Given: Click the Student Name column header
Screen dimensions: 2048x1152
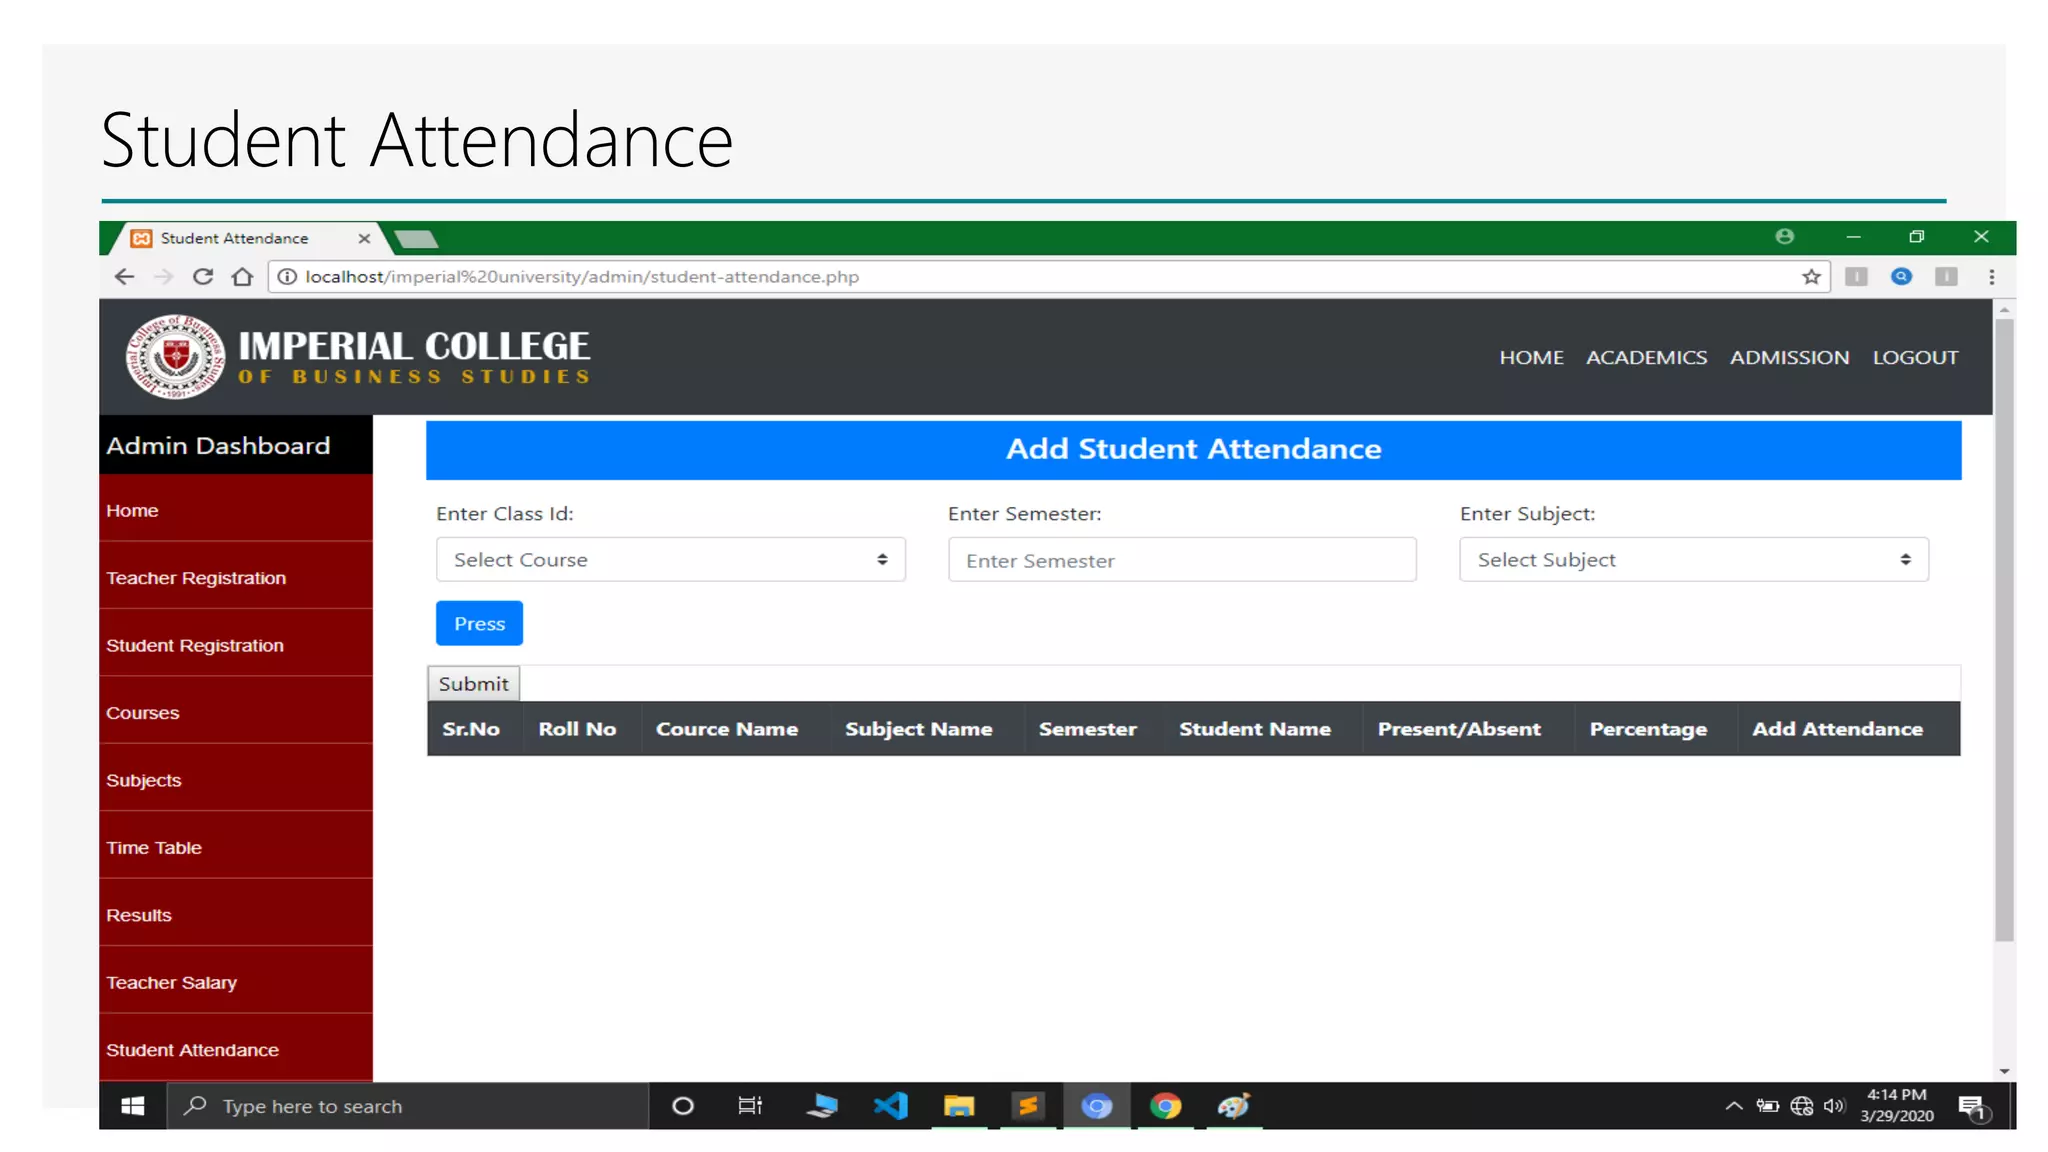Looking at the screenshot, I should [x=1254, y=729].
